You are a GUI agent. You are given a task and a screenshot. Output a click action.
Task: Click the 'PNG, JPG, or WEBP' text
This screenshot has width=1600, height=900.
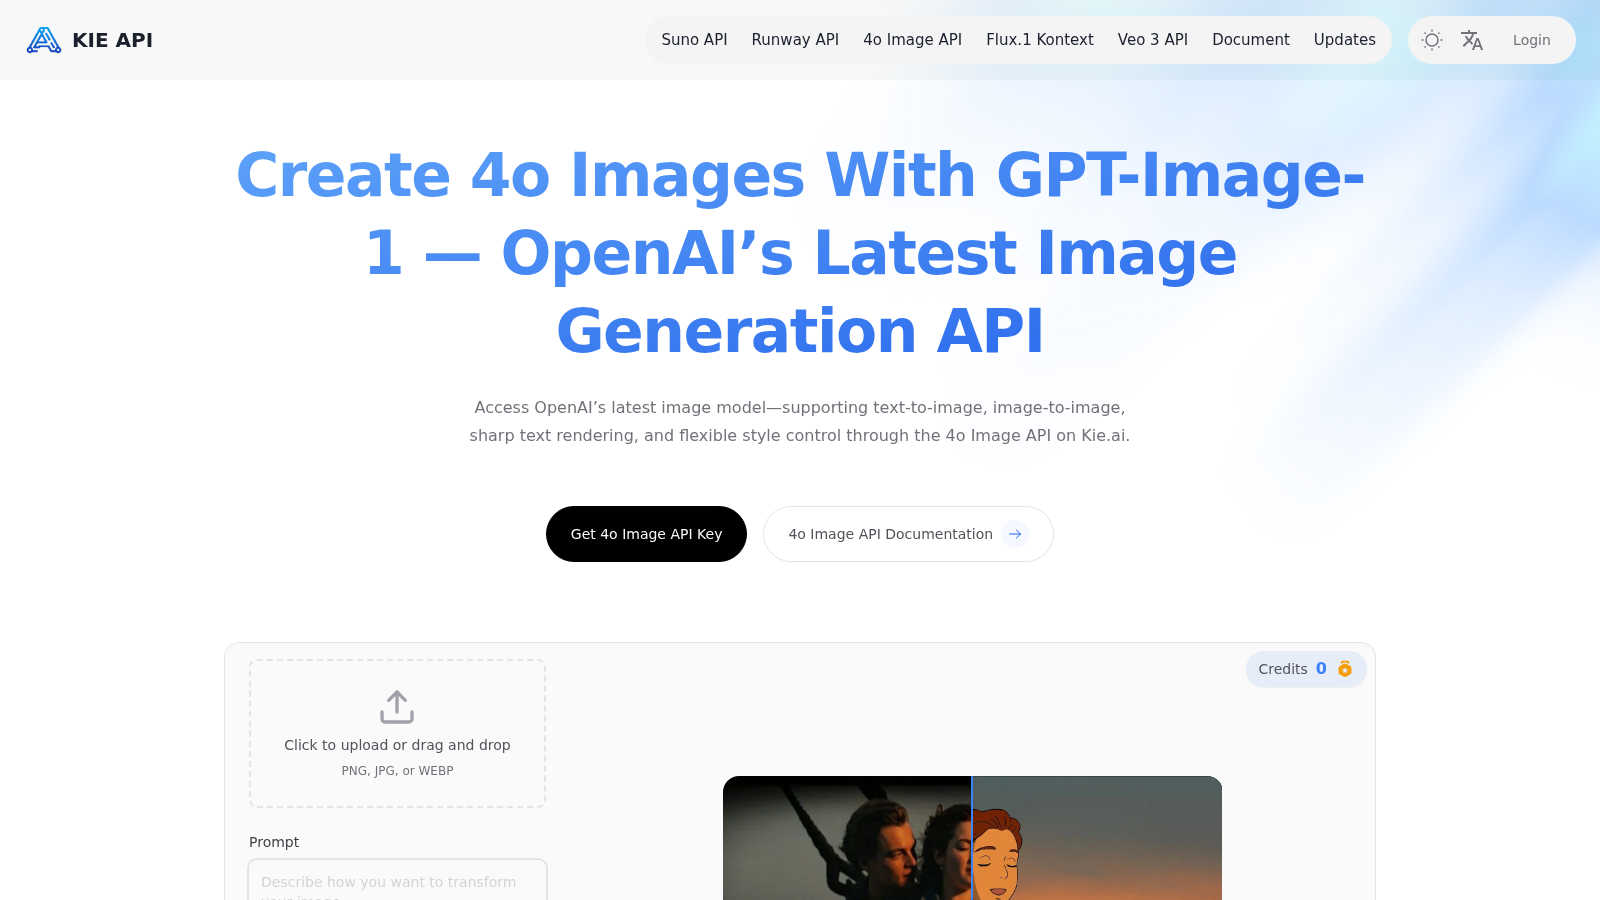397,771
